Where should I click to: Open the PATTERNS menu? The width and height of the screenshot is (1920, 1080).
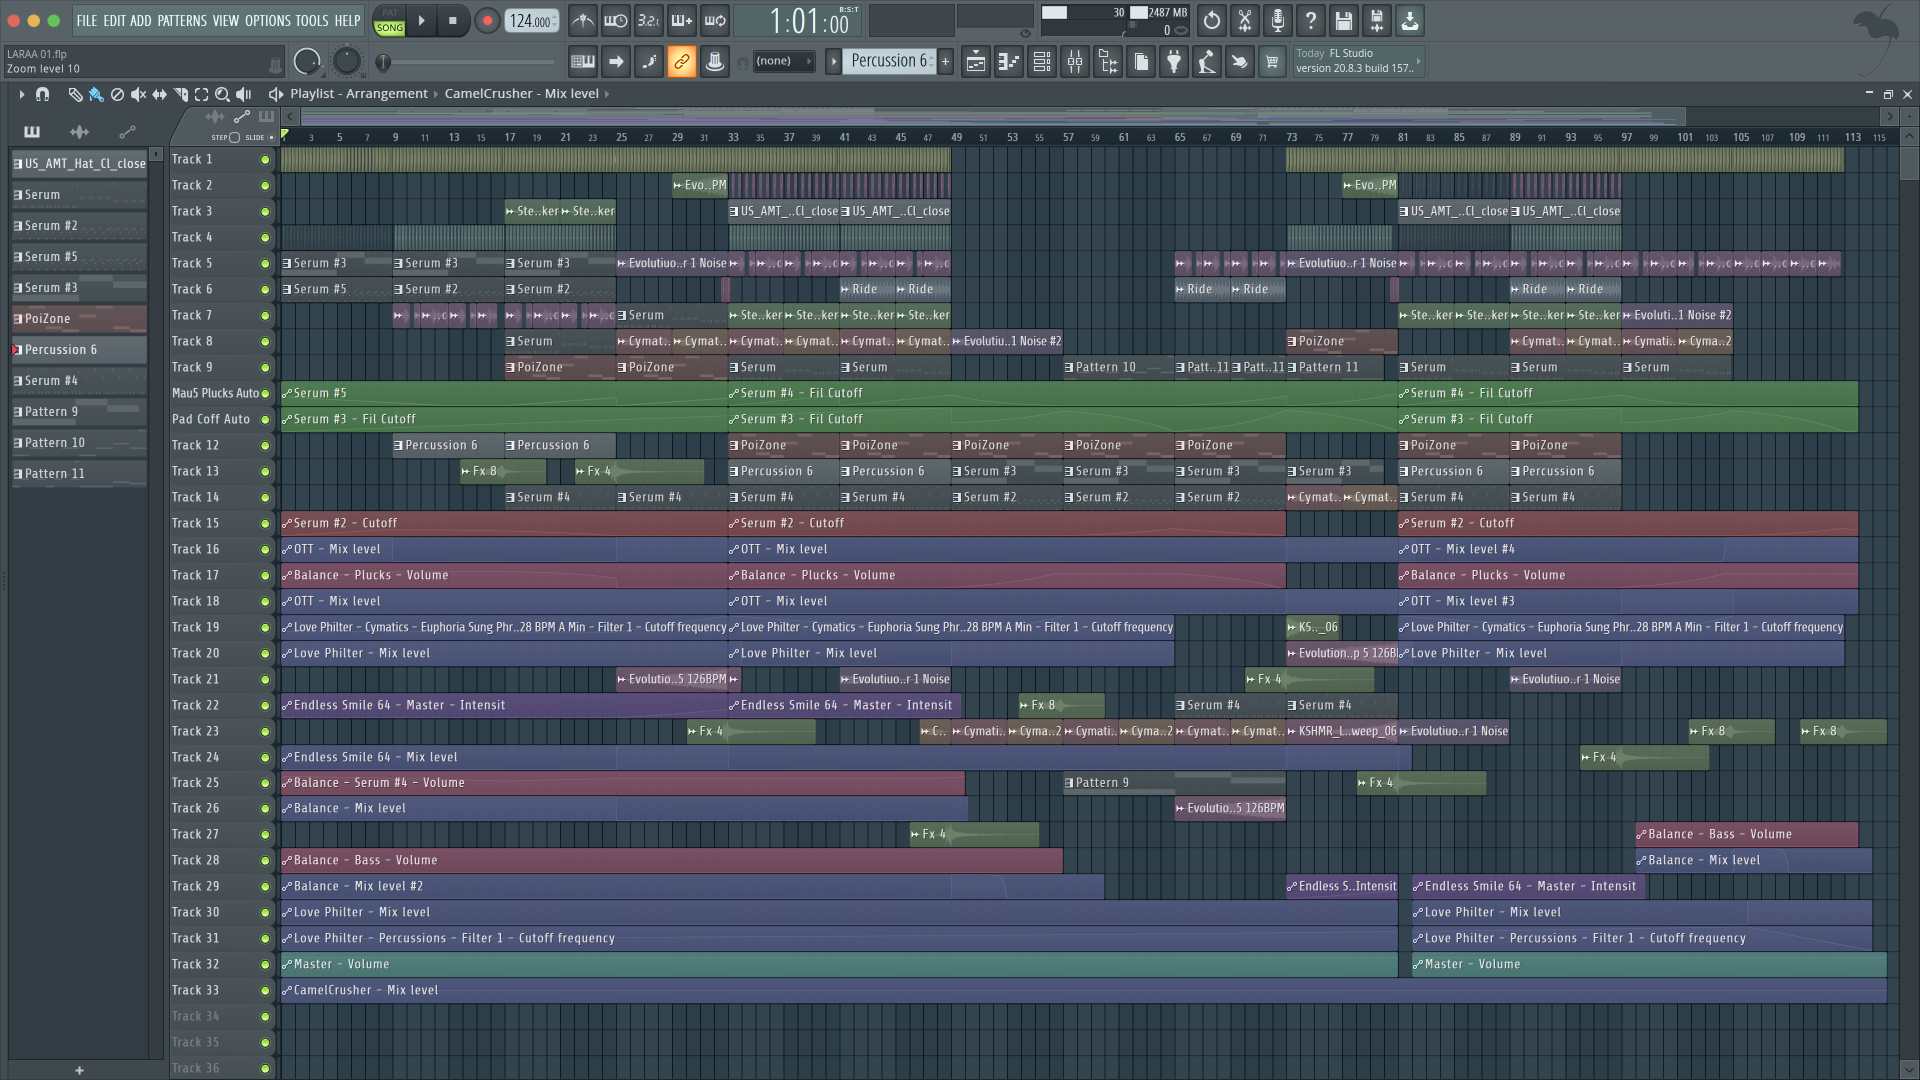point(182,20)
